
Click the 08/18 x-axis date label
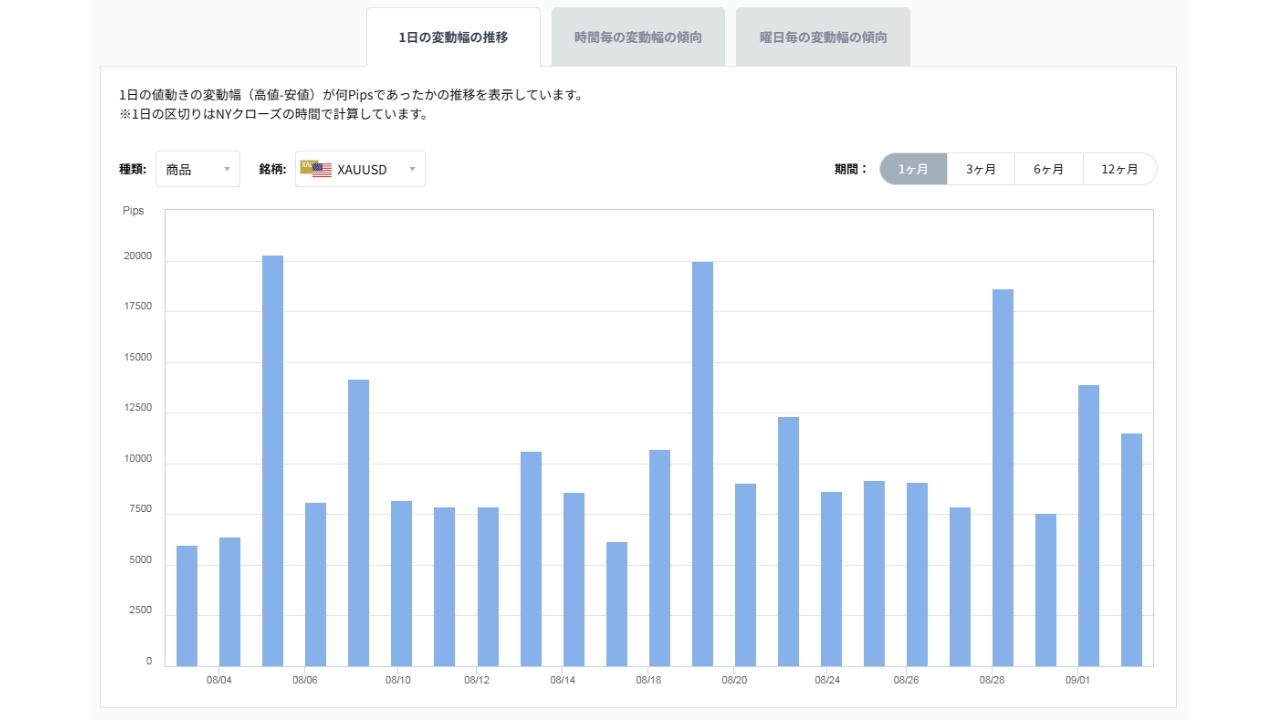coord(649,680)
